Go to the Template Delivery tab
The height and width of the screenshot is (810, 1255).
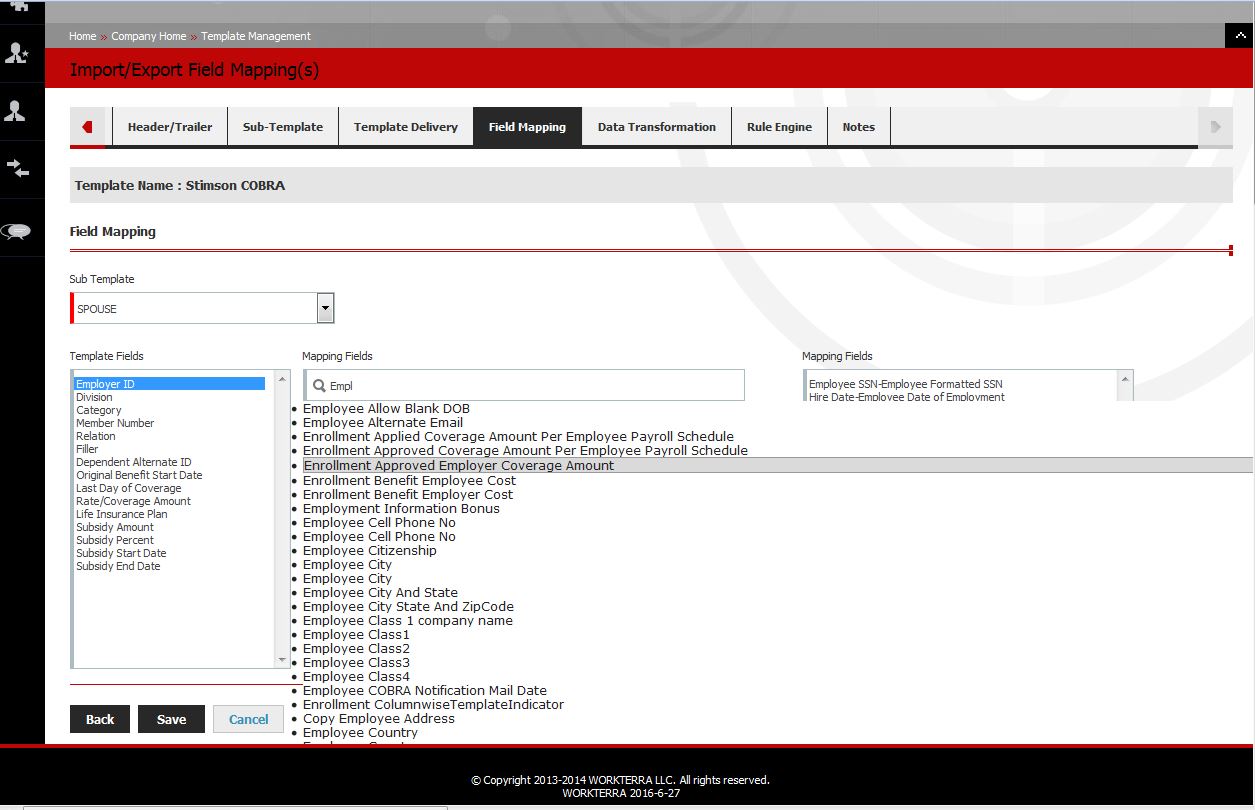click(405, 127)
